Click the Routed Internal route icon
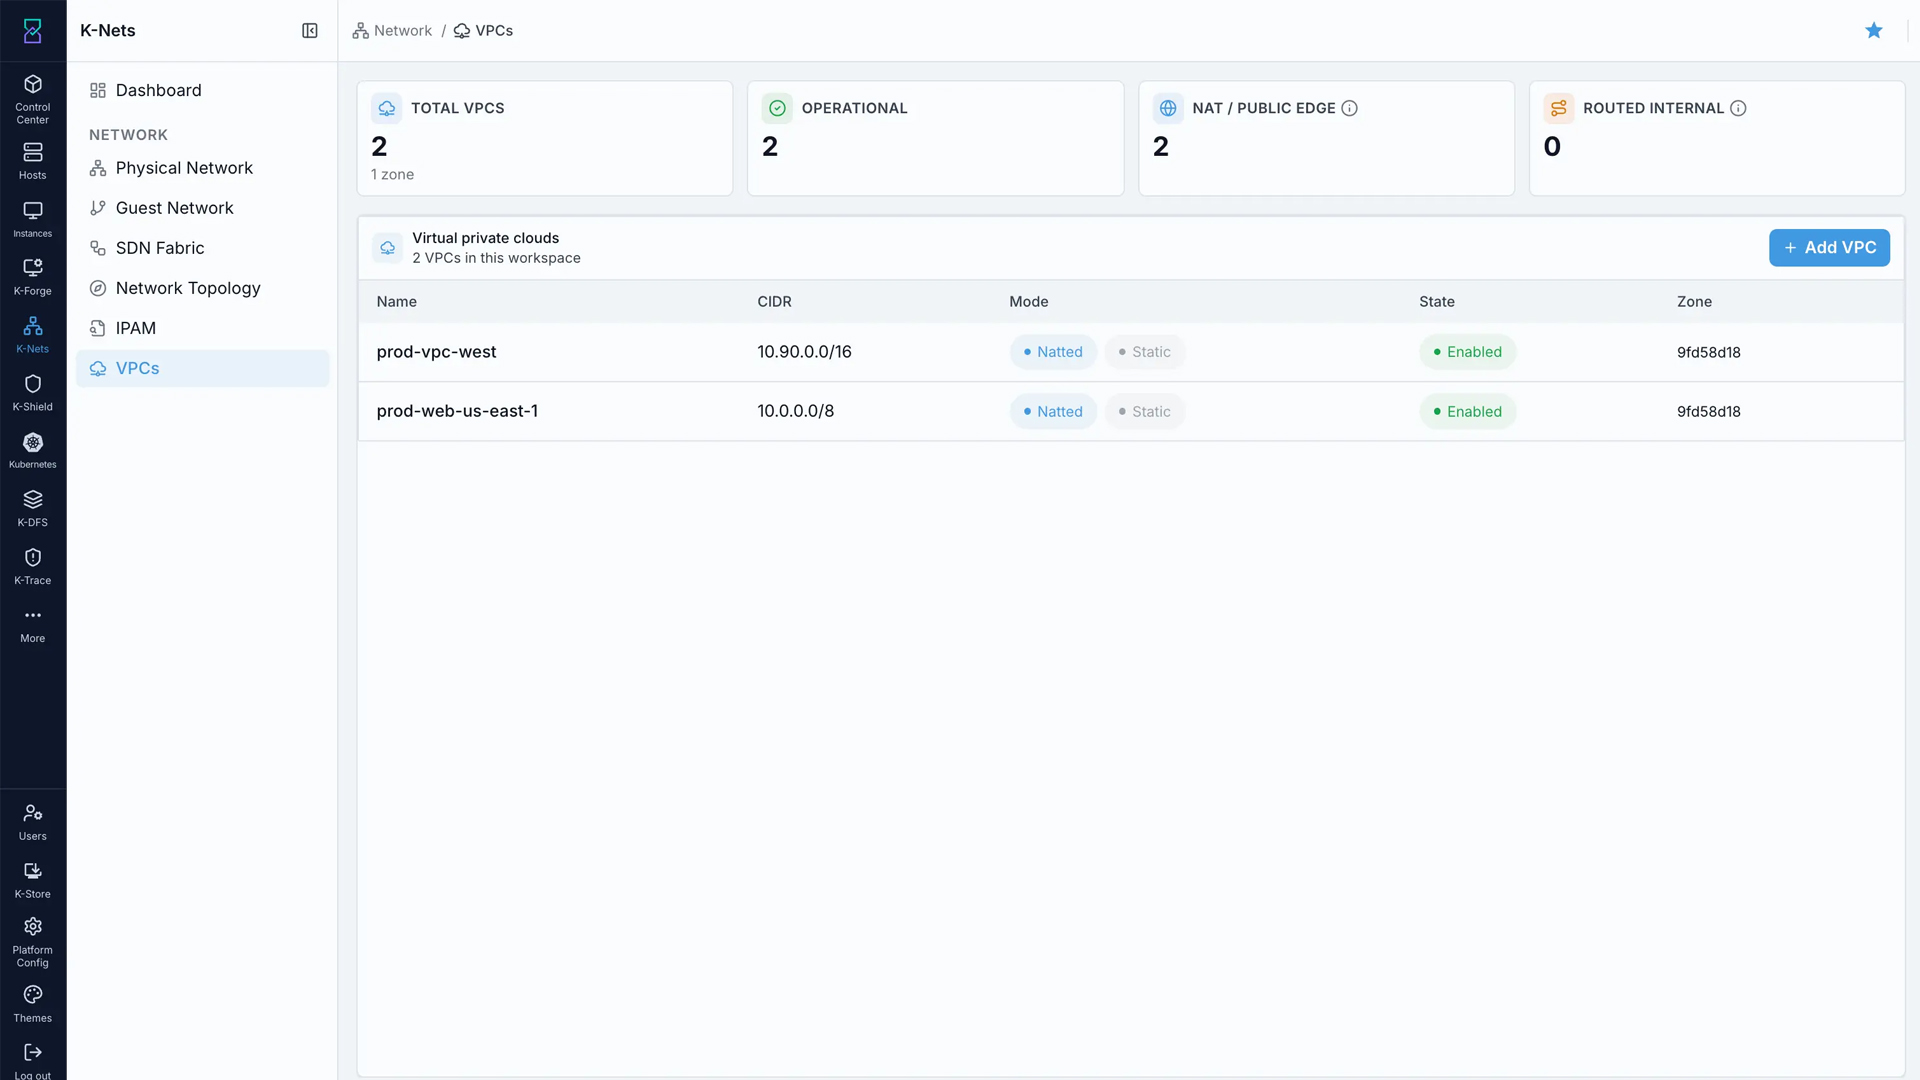The image size is (1920, 1080). coord(1559,108)
